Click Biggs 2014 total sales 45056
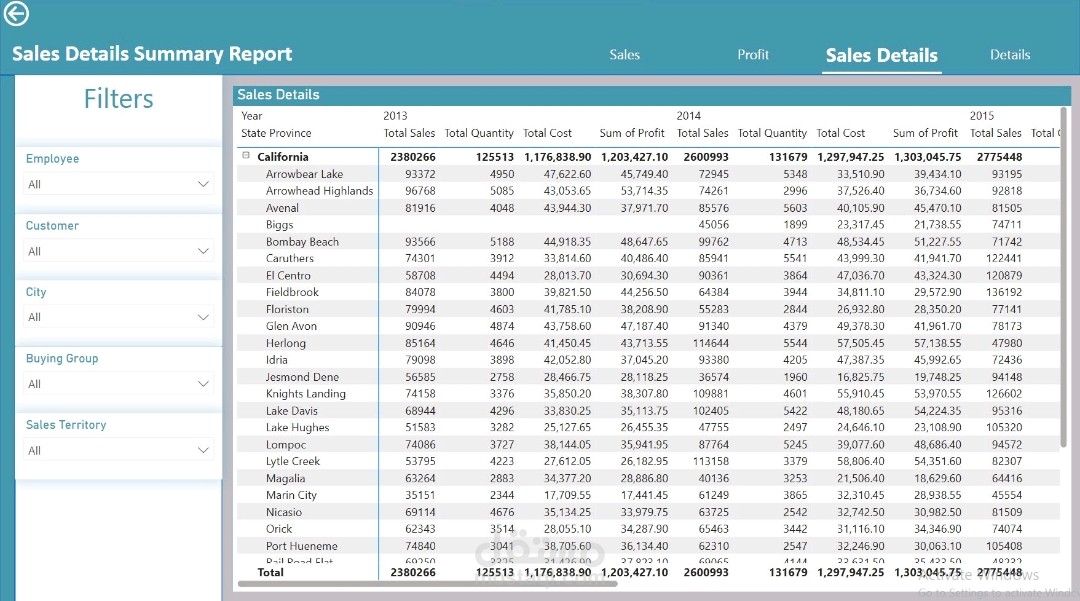Screen dimensions: 1080x601 [x=714, y=224]
